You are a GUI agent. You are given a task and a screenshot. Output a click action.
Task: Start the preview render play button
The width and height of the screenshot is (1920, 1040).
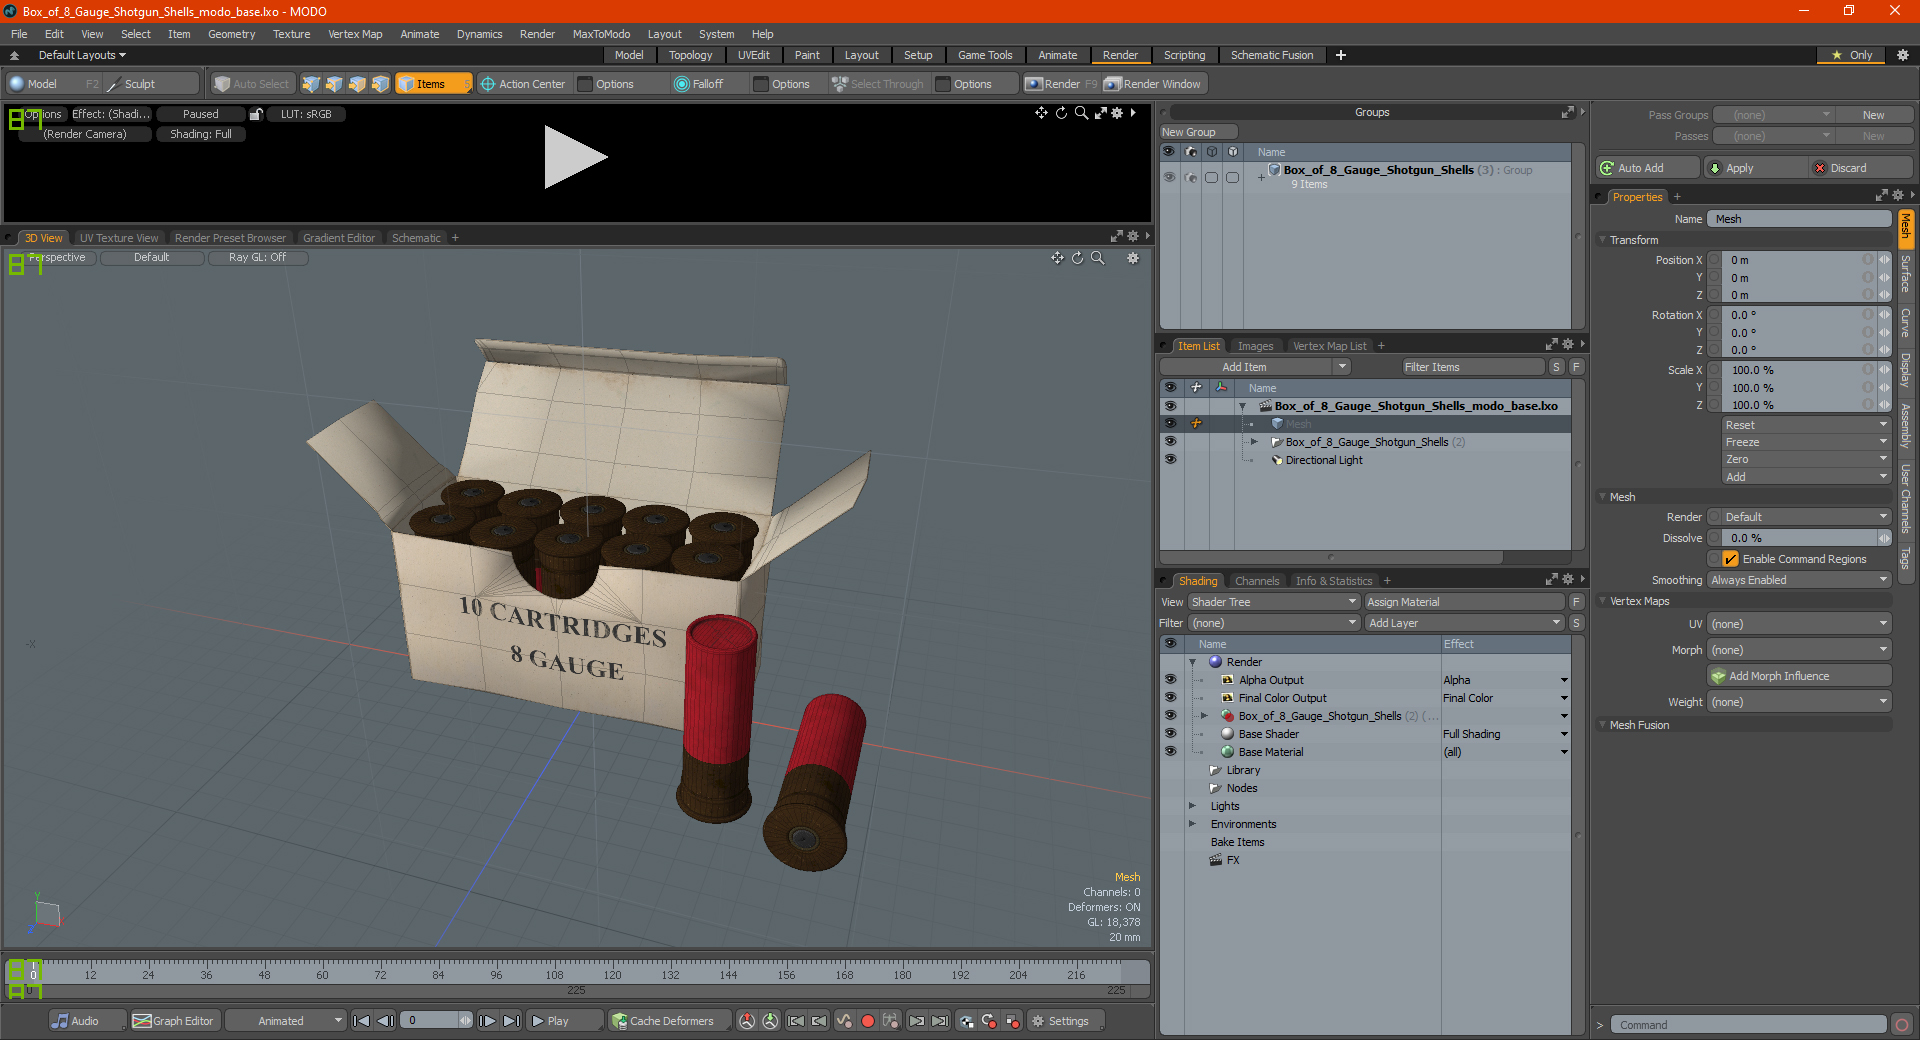(x=575, y=157)
